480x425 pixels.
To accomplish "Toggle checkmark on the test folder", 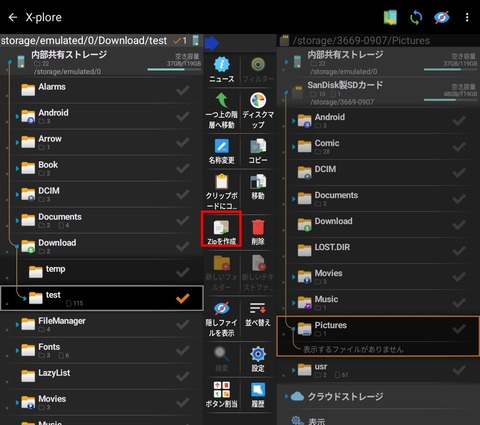I will click(183, 298).
